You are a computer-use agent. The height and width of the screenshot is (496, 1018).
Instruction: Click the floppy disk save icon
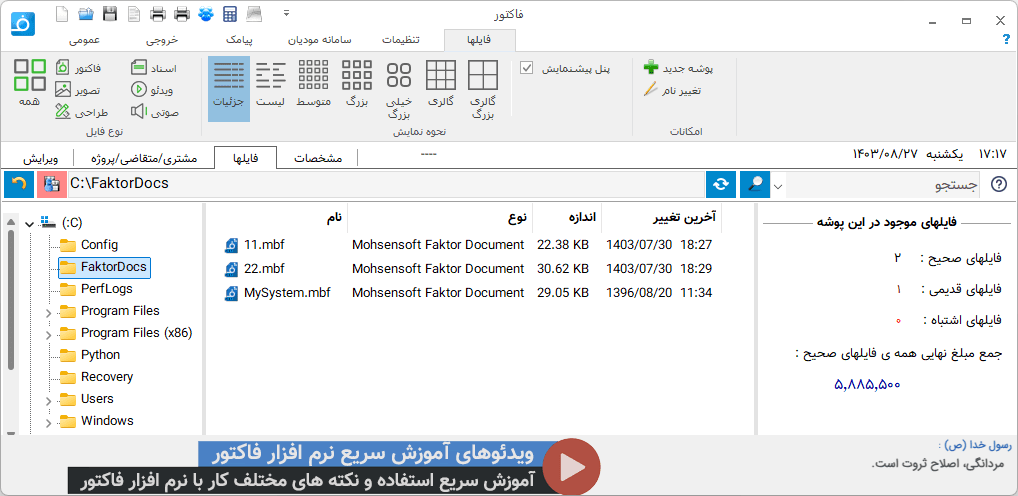110,13
